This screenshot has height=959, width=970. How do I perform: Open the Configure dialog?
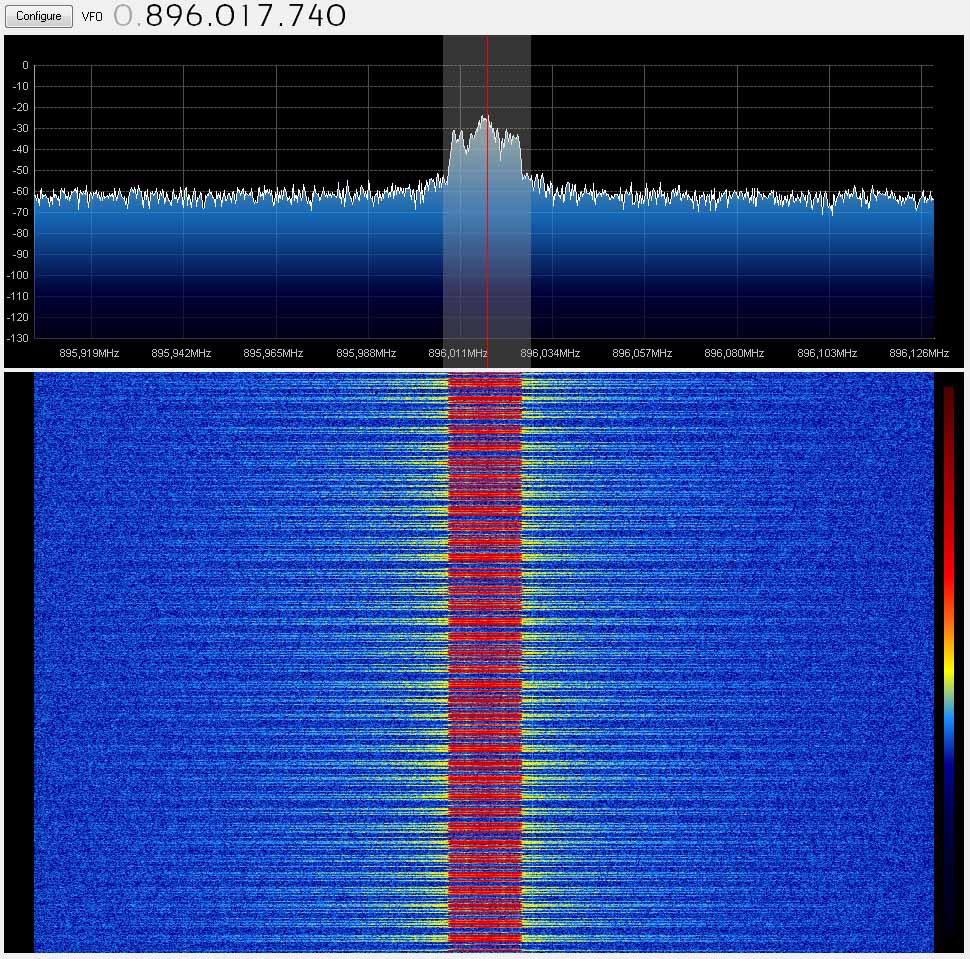(38, 16)
